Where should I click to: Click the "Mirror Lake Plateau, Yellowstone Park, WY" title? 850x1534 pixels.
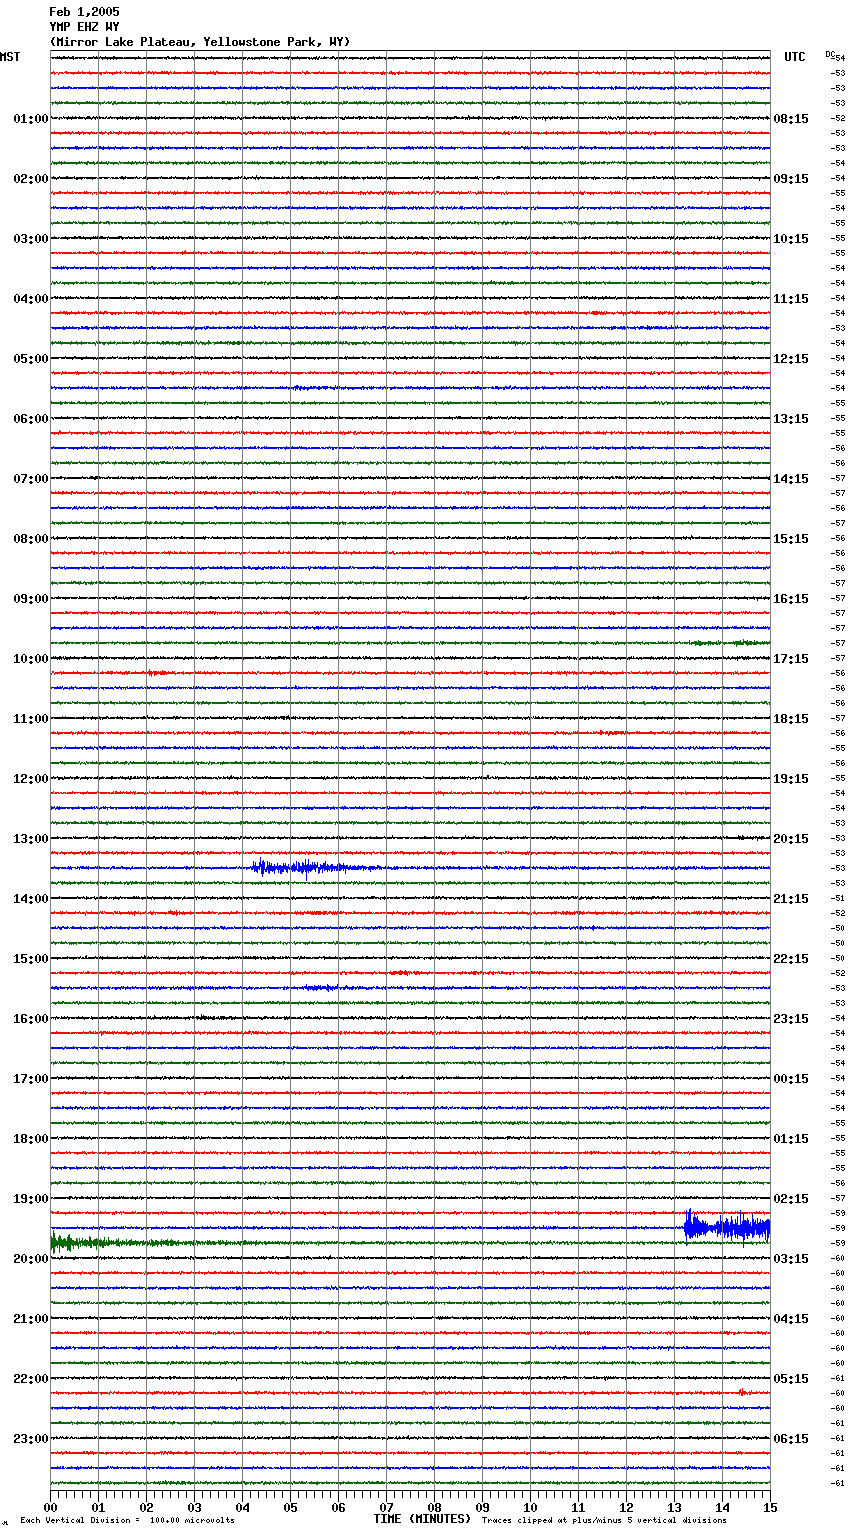(x=200, y=42)
